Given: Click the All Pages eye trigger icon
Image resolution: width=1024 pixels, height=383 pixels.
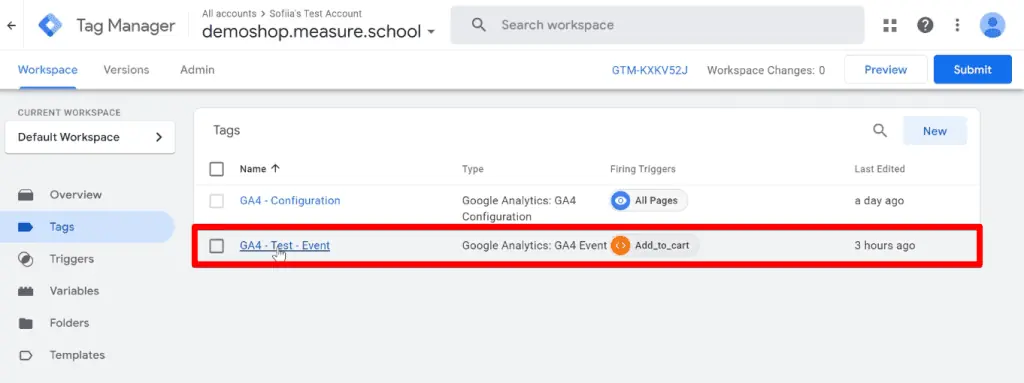Looking at the screenshot, I should click(620, 201).
